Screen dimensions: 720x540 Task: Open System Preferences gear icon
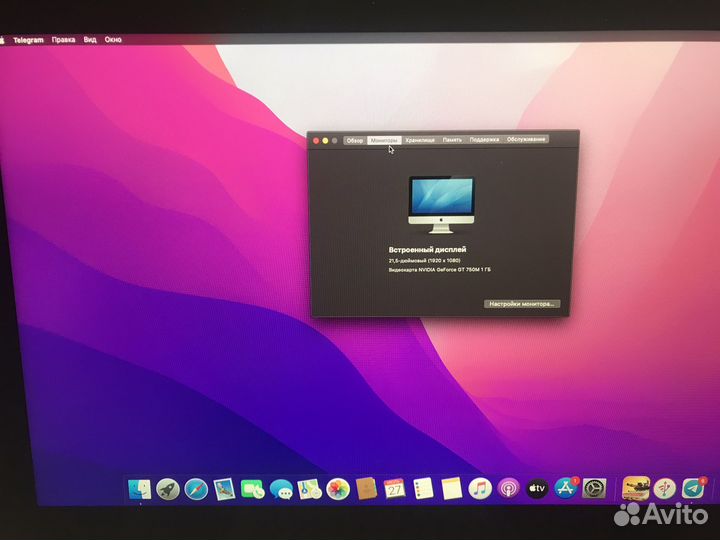(594, 488)
